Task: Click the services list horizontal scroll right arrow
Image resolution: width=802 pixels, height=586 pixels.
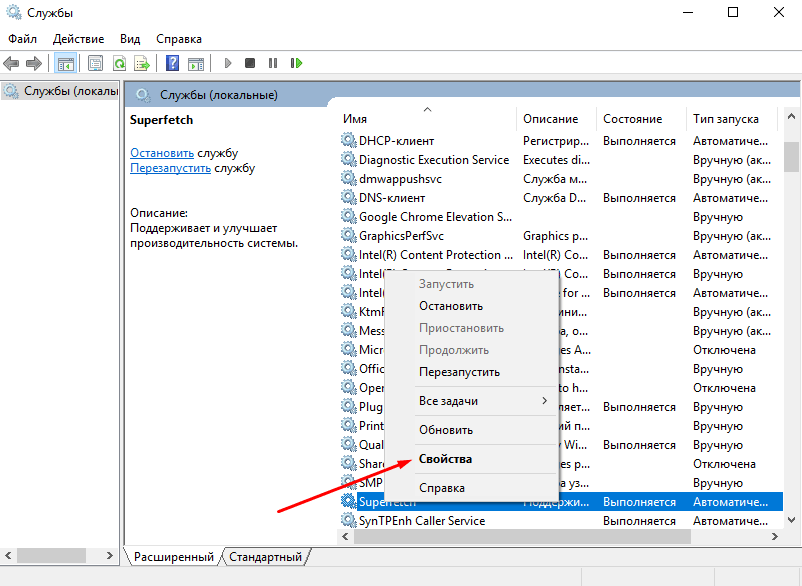Action: coord(775,536)
